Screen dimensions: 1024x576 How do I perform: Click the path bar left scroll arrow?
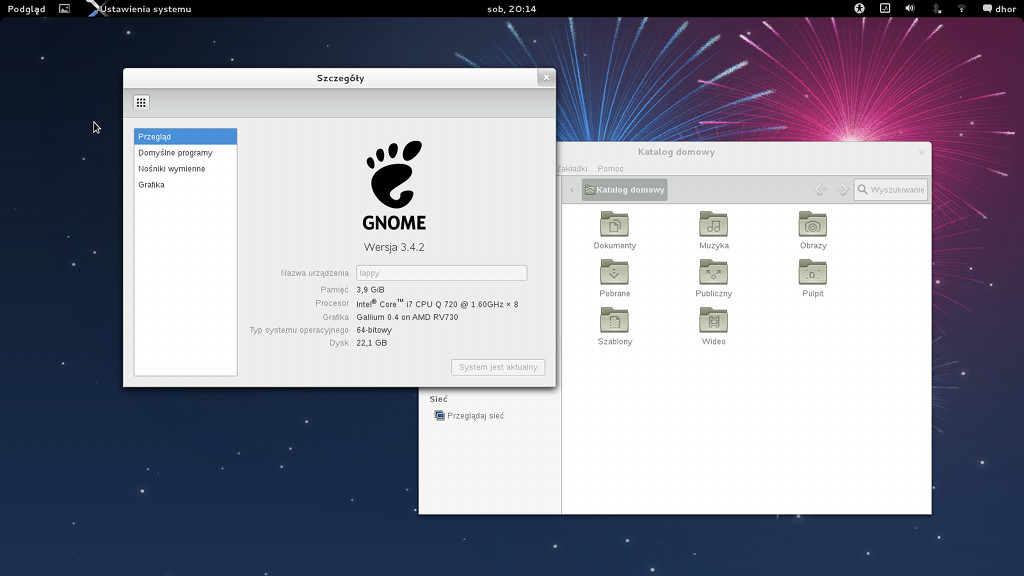click(571, 190)
